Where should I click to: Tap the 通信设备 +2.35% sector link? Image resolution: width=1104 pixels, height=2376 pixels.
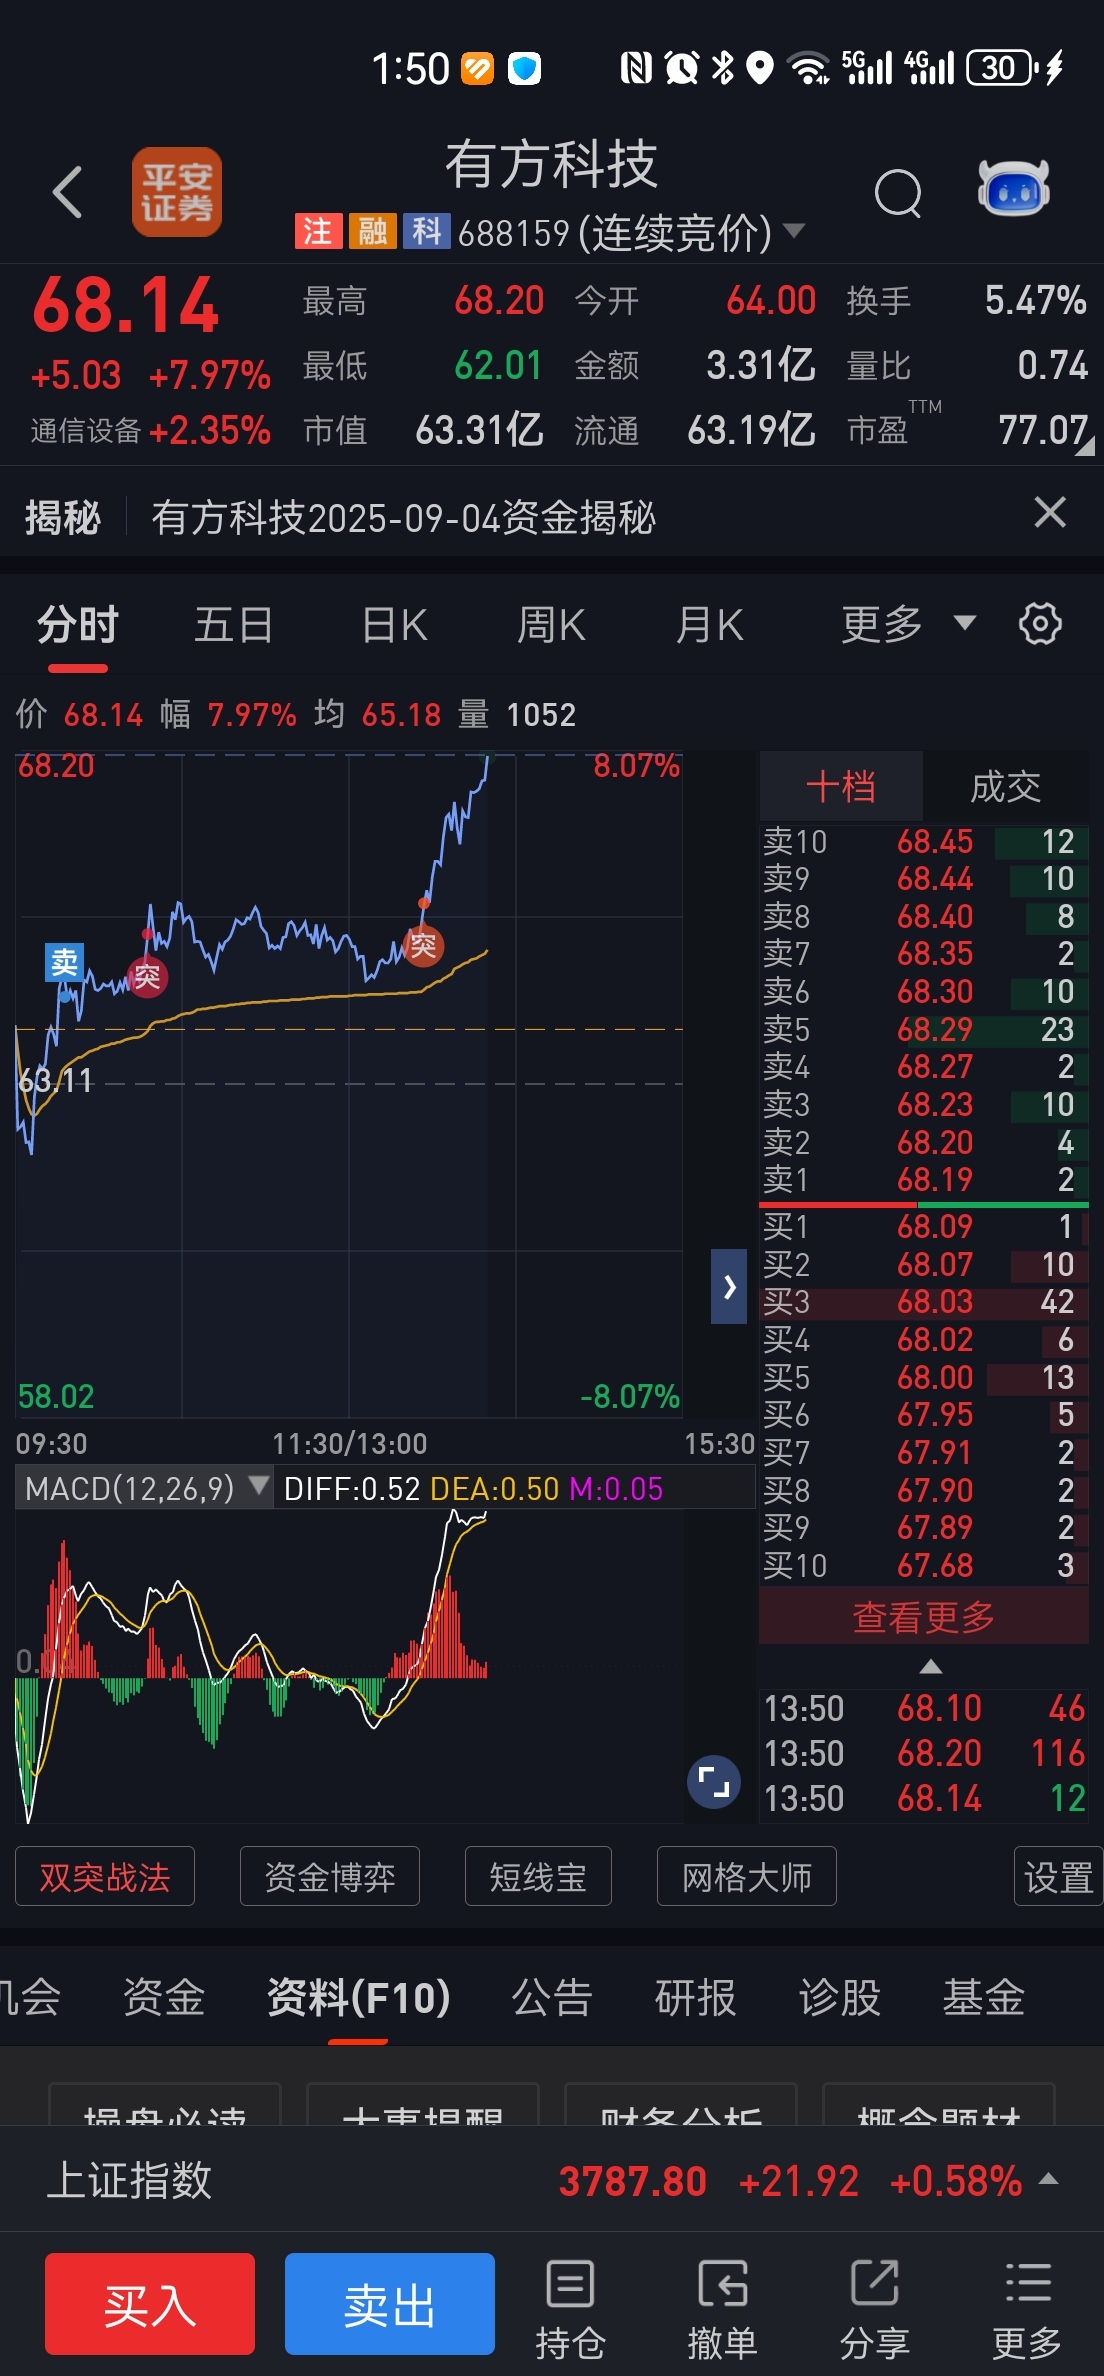pos(150,431)
